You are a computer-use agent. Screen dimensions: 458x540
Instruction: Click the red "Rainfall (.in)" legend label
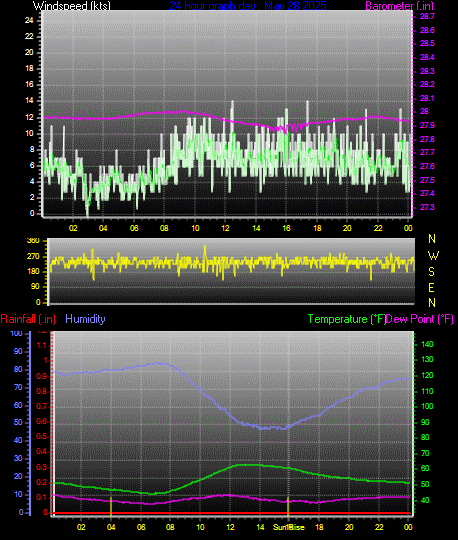(x=28, y=319)
